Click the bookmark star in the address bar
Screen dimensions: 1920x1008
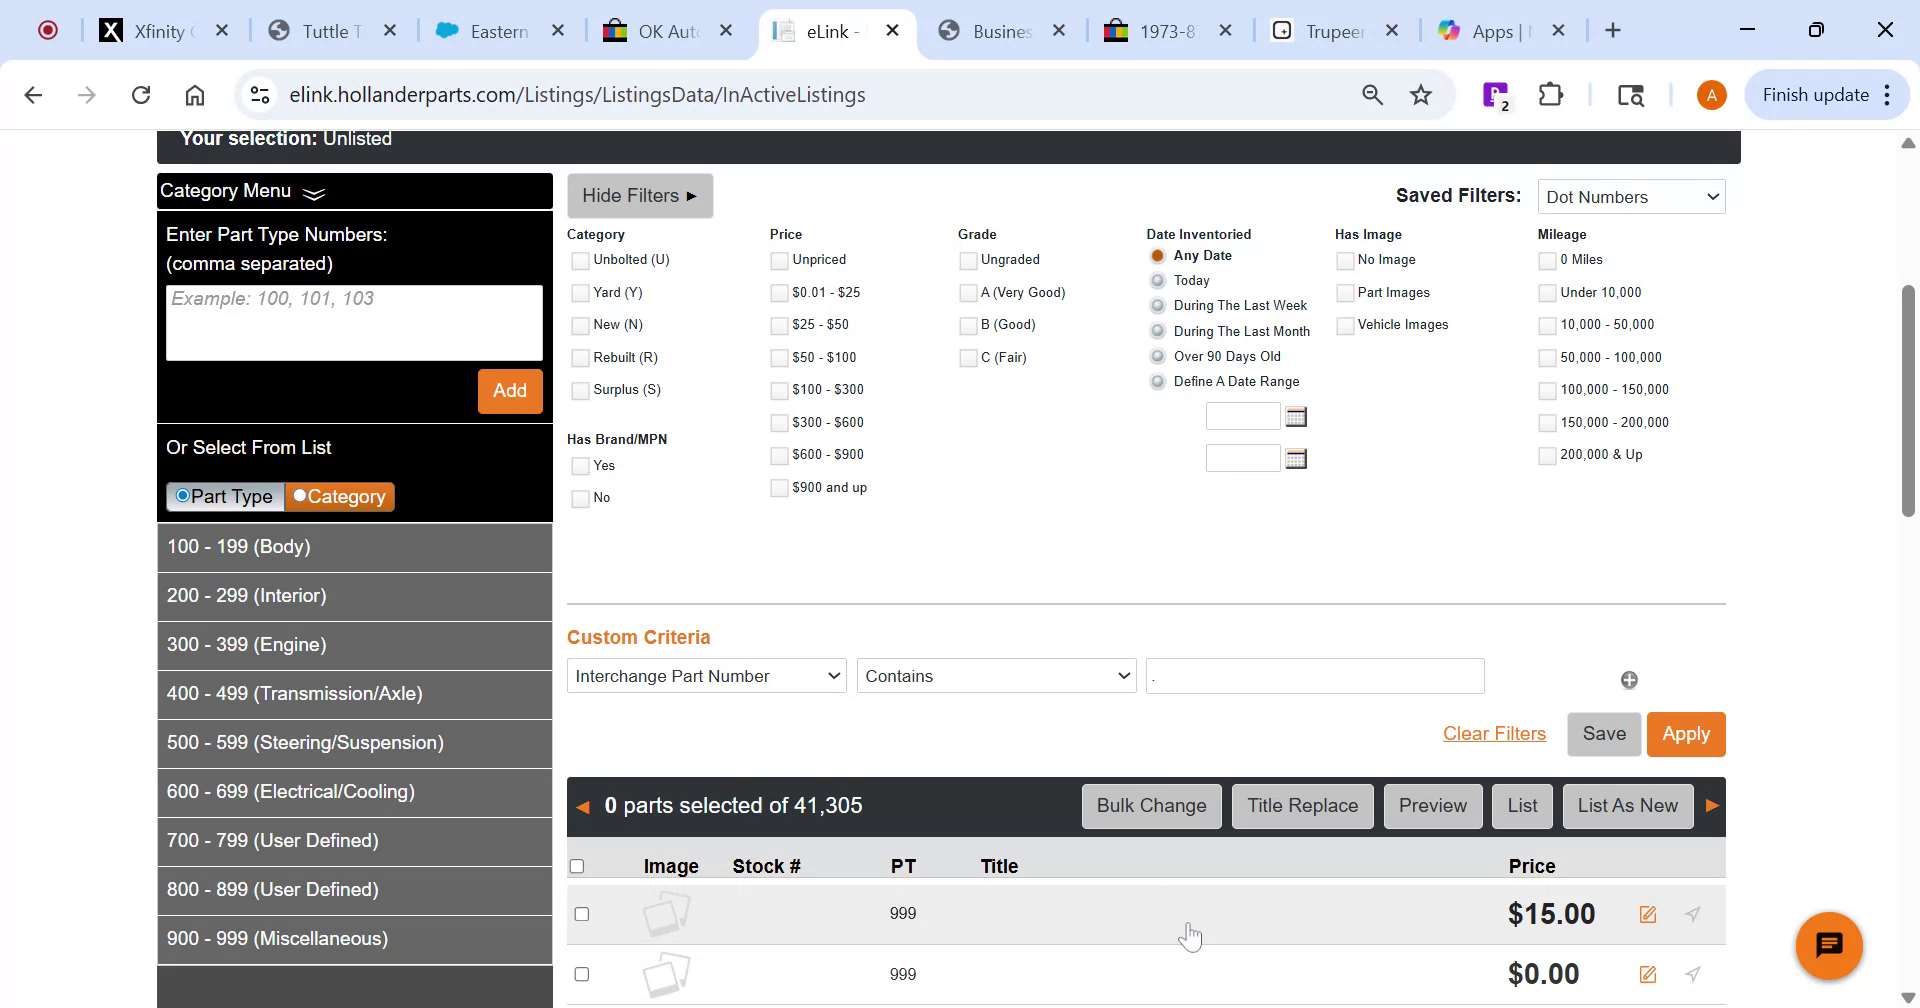click(1421, 94)
